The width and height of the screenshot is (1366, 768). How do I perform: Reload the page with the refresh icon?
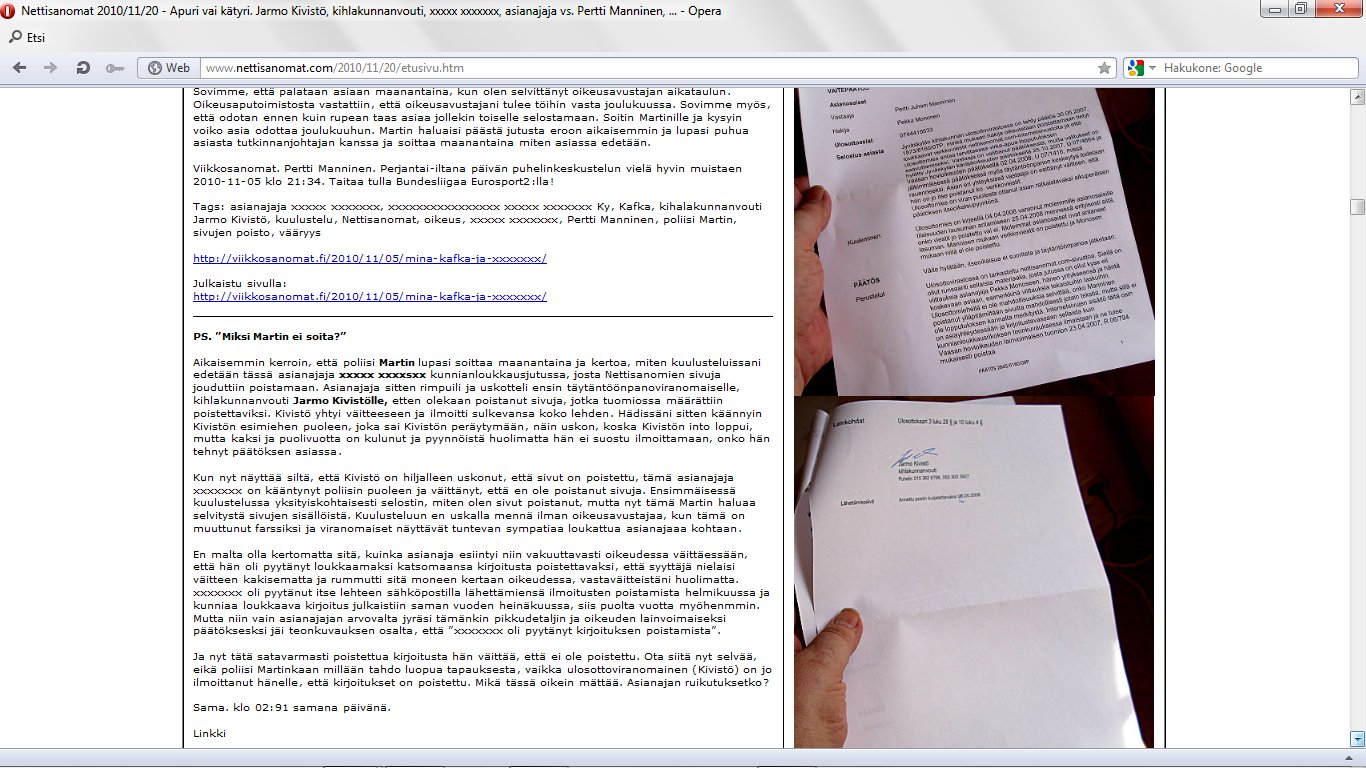pyautogui.click(x=83, y=68)
